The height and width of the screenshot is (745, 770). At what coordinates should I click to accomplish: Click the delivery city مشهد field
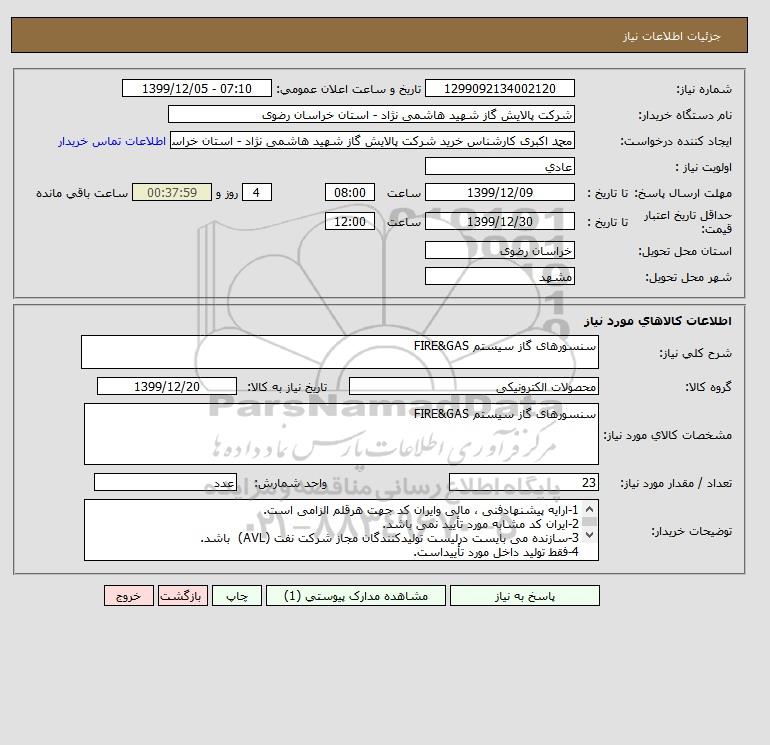(500, 276)
